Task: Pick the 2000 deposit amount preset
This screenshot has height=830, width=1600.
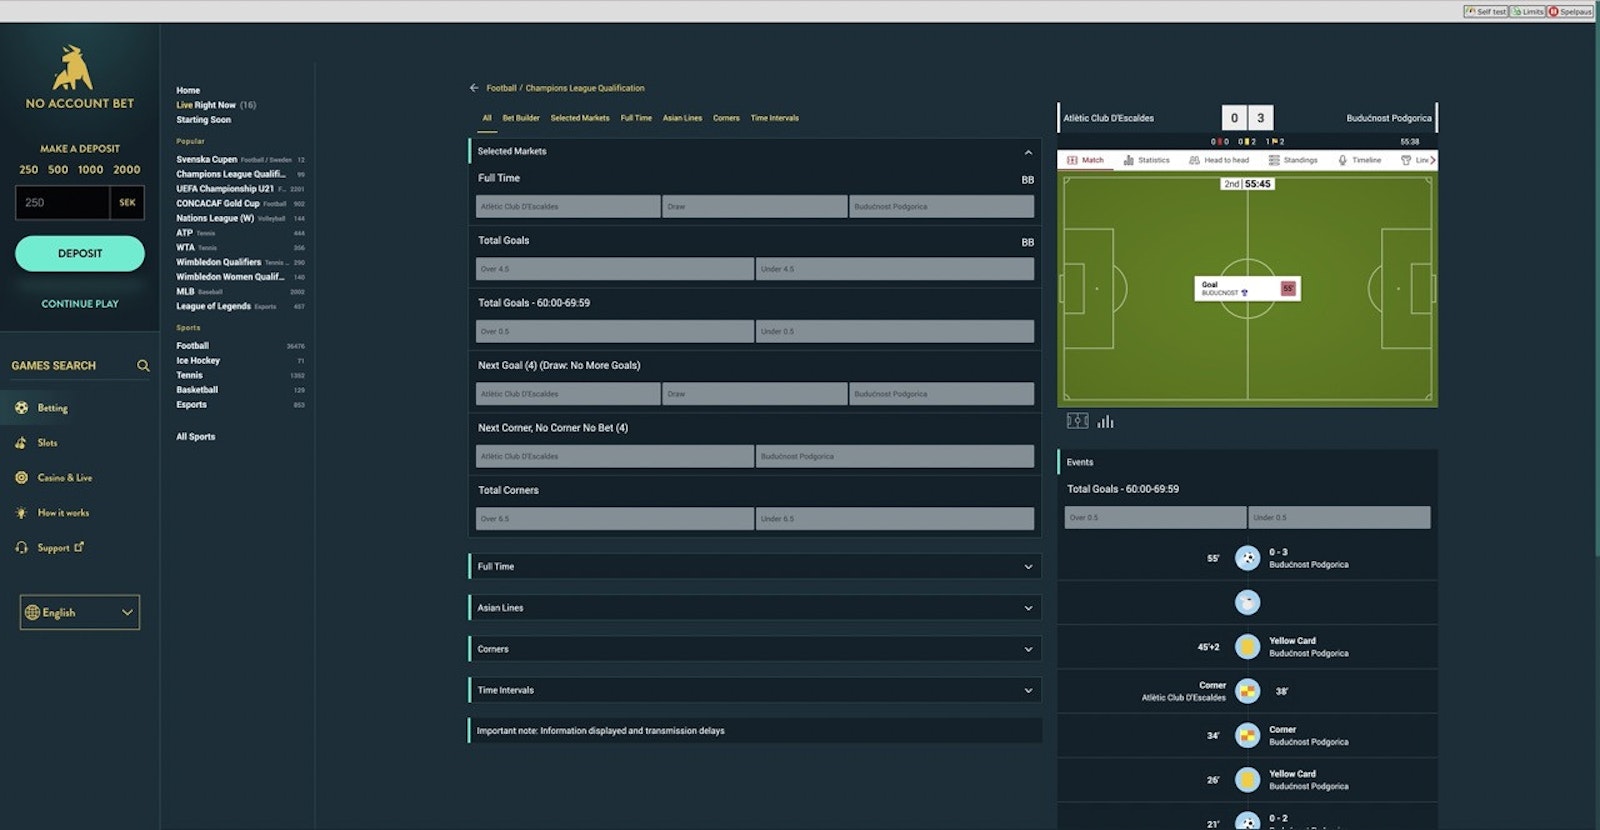Action: point(127,170)
